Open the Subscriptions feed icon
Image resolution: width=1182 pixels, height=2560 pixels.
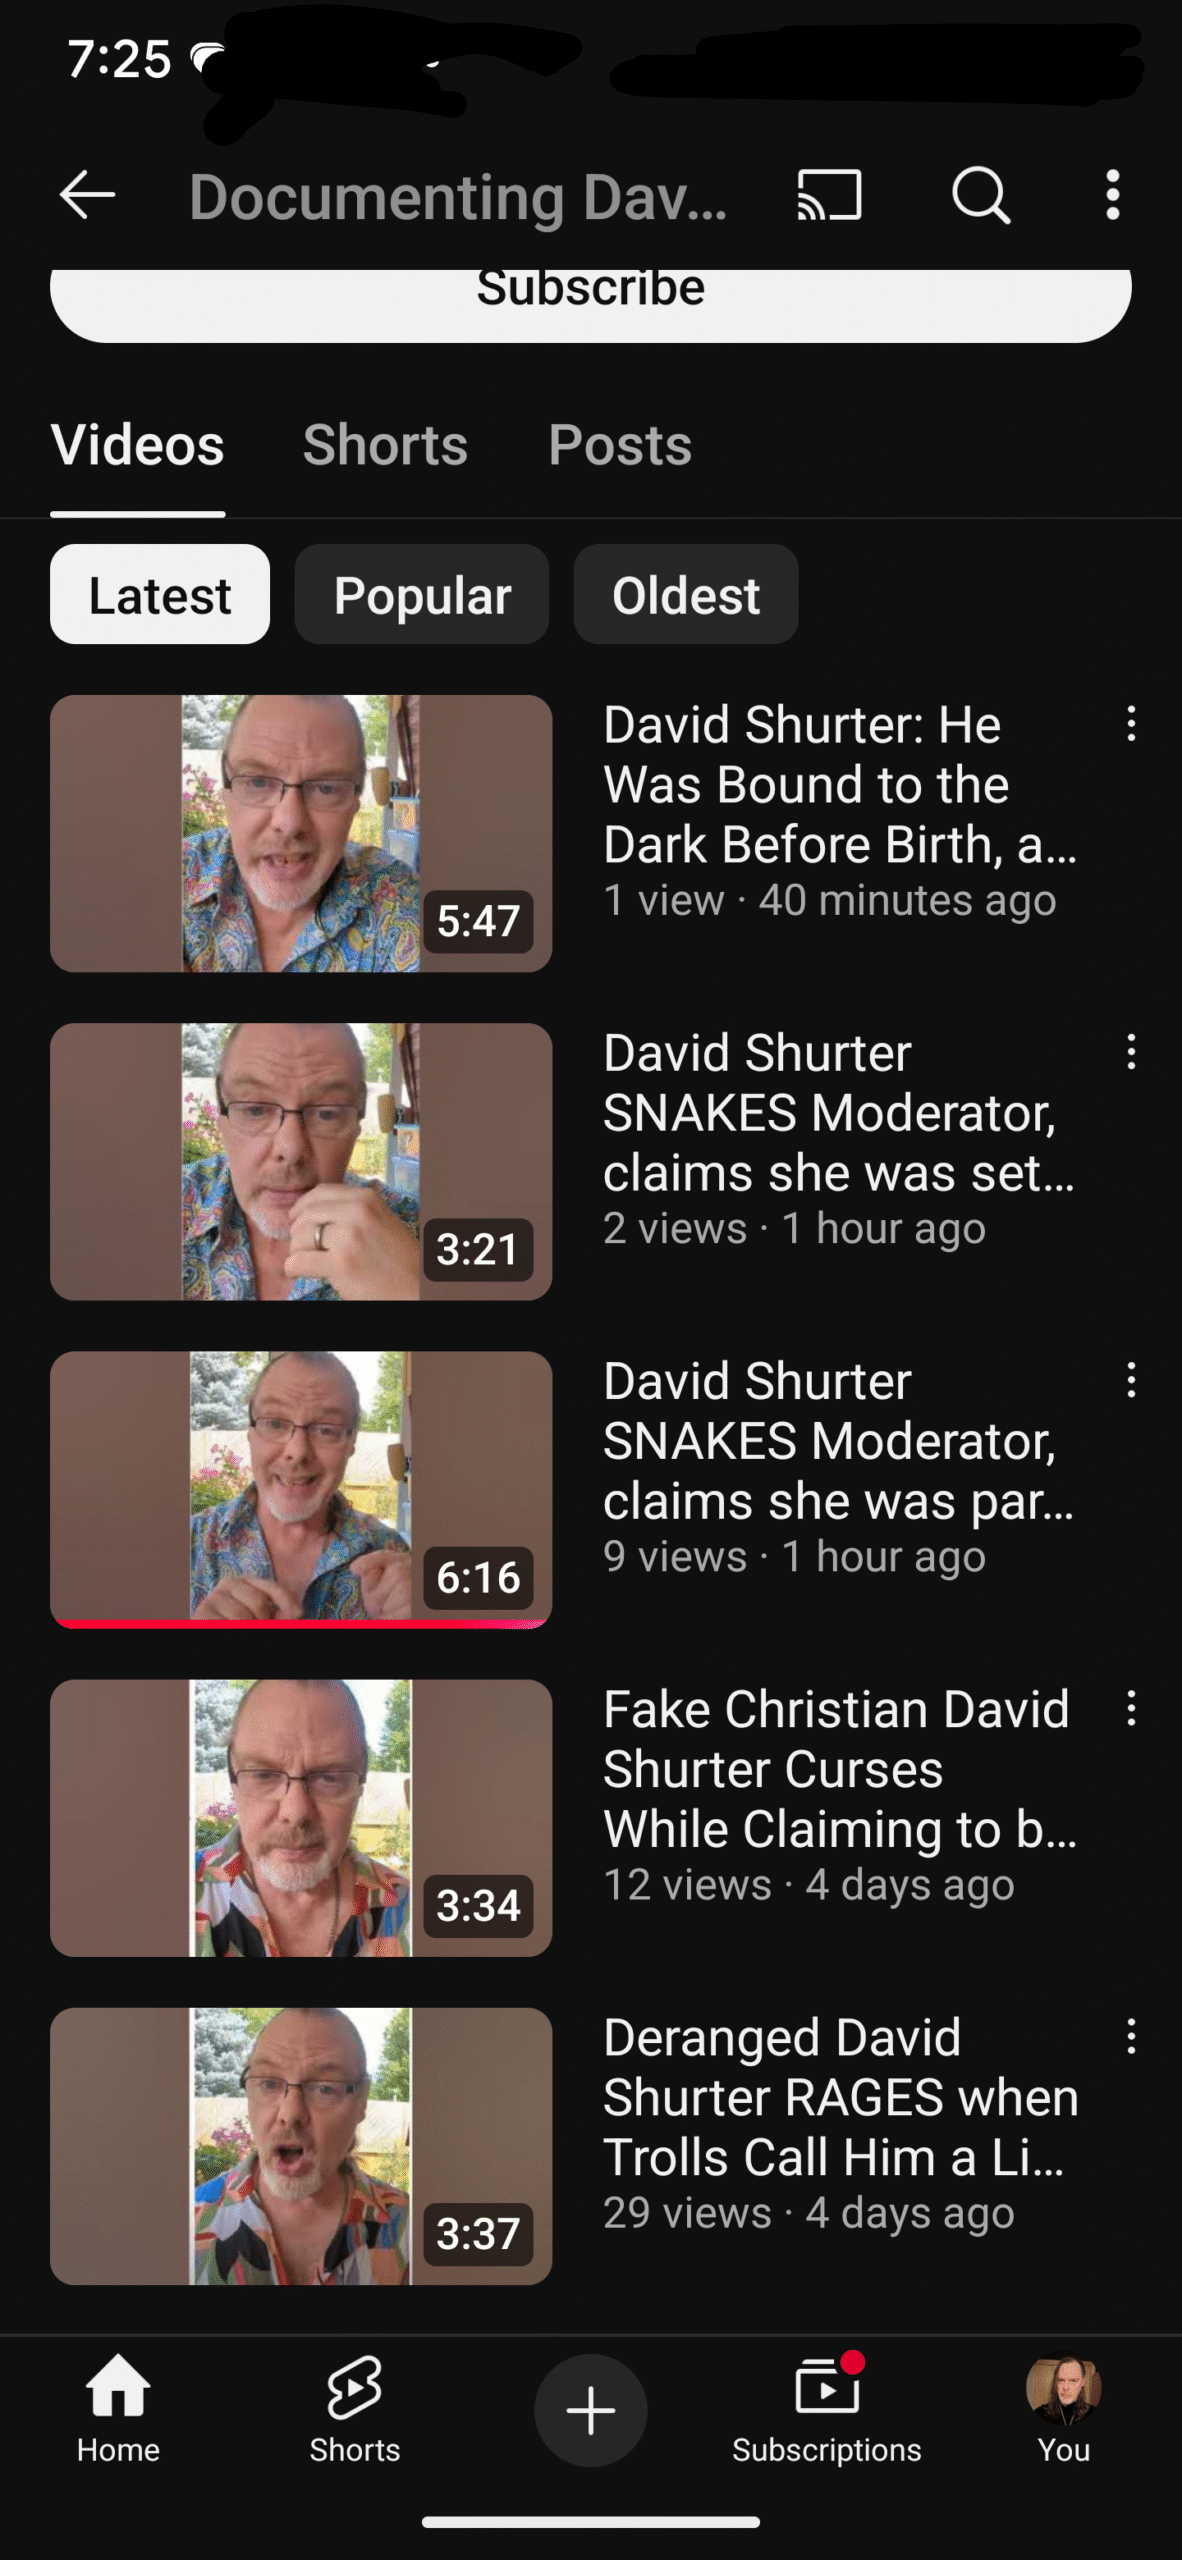coord(827,2410)
